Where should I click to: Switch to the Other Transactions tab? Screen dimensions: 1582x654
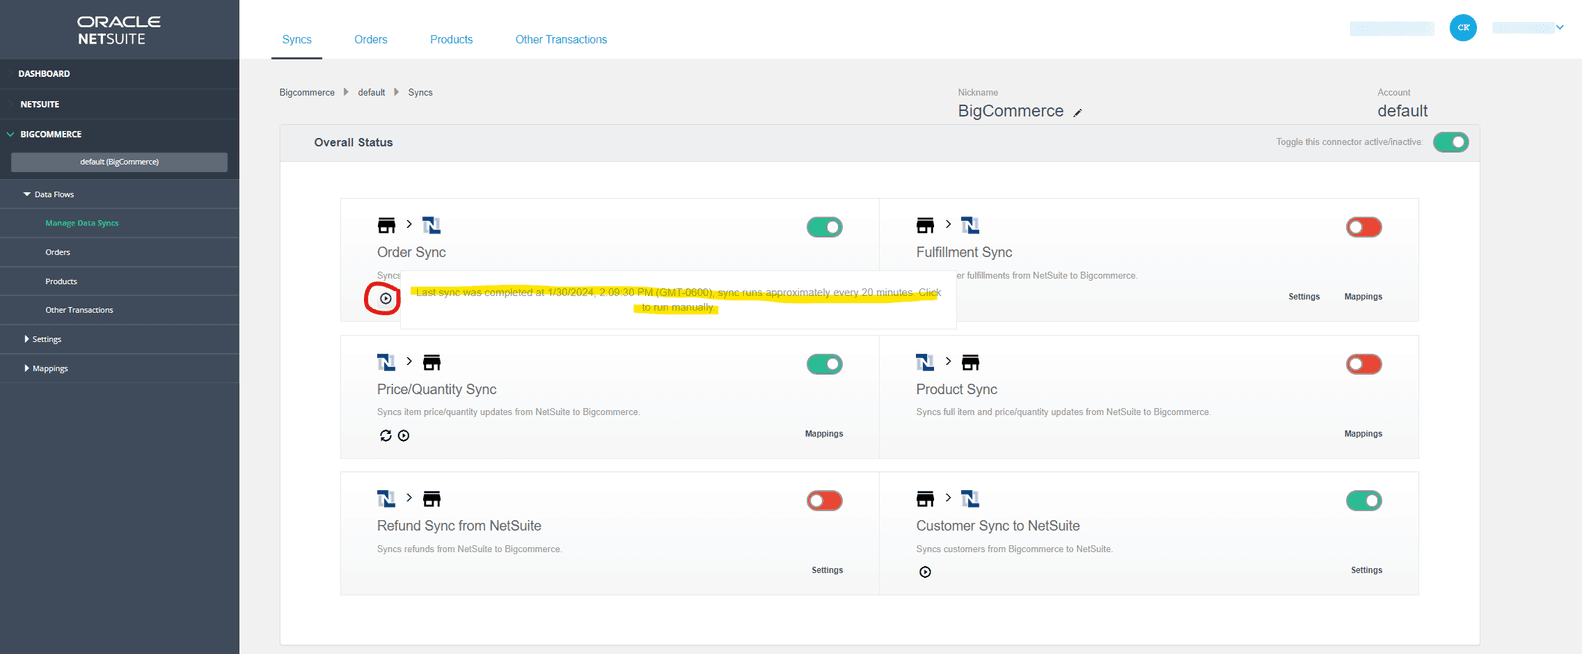tap(561, 40)
